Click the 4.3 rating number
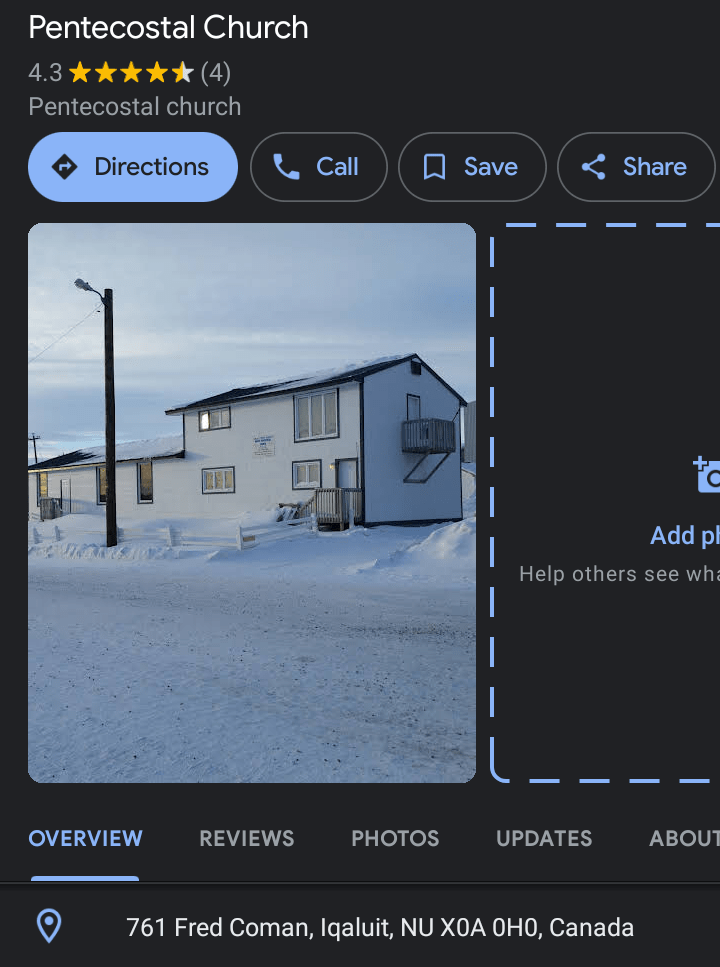720x967 pixels. coord(45,73)
